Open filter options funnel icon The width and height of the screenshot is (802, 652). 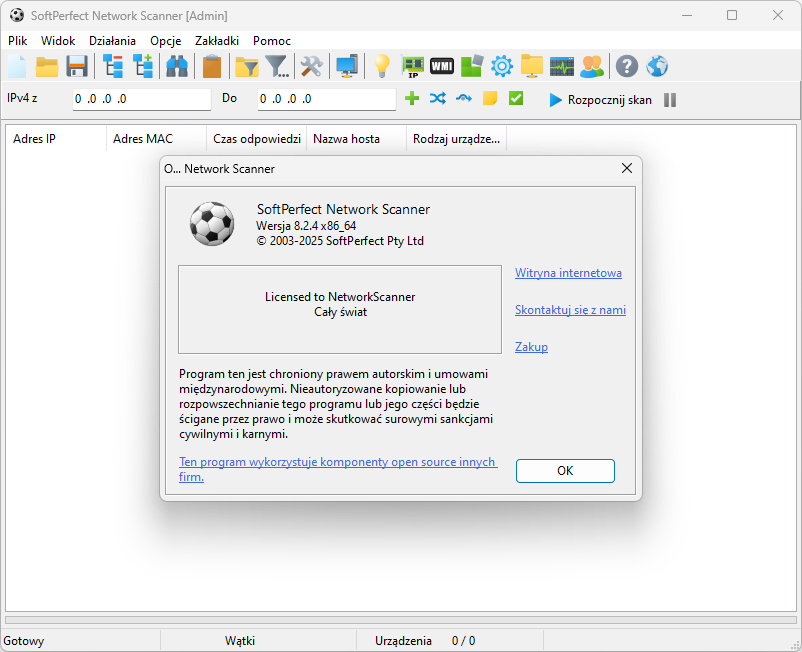coord(278,66)
